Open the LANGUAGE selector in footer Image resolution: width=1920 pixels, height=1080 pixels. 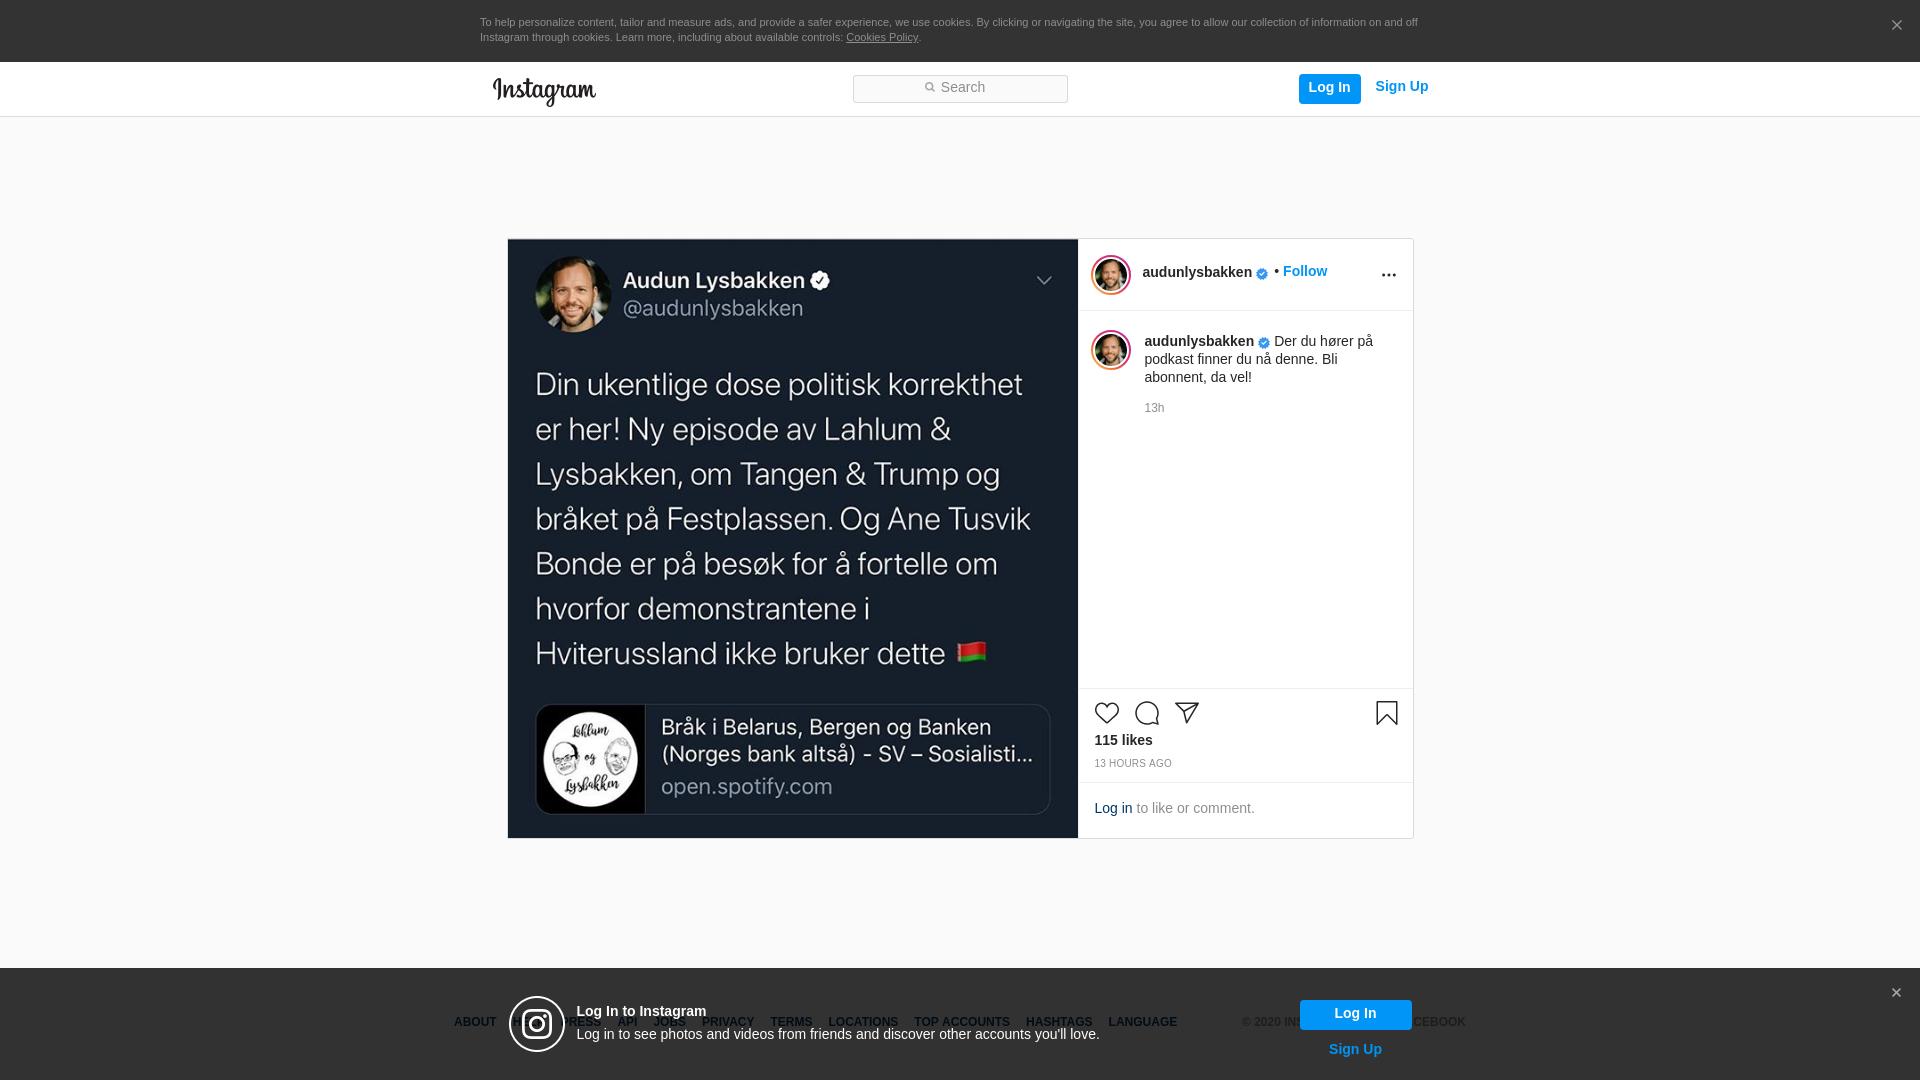click(1142, 1022)
